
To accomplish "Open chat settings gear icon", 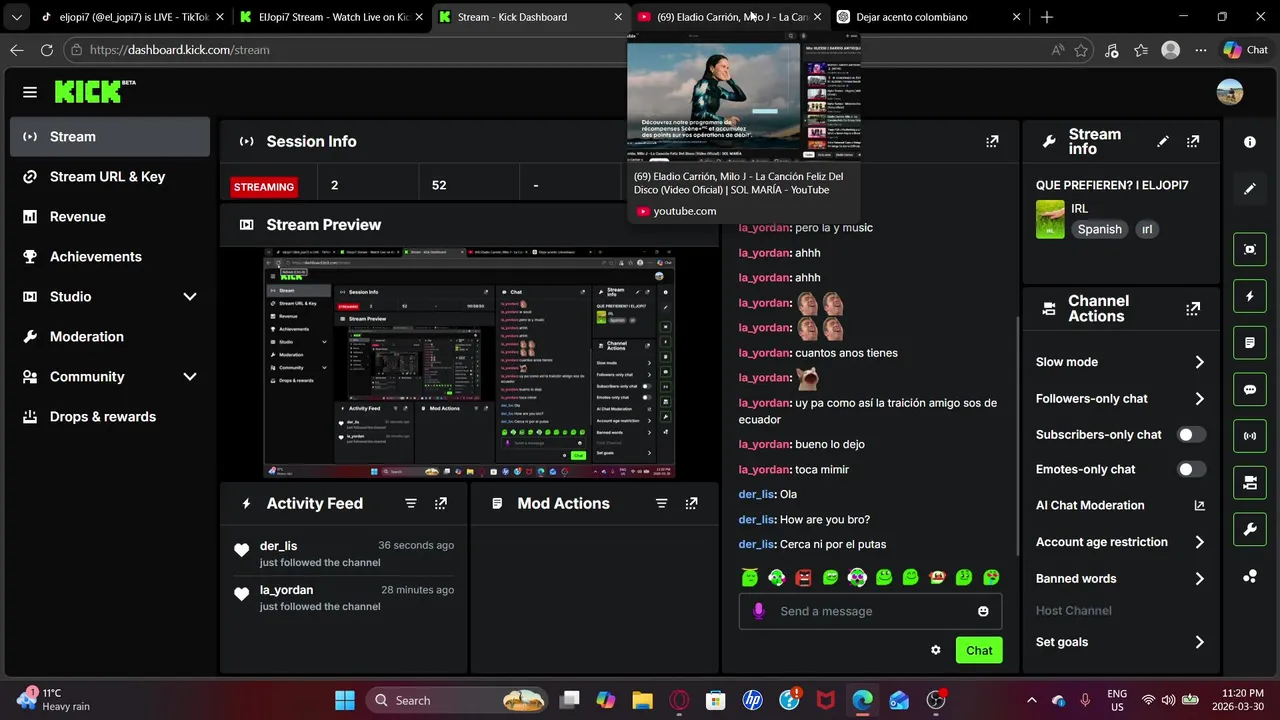I will [936, 650].
